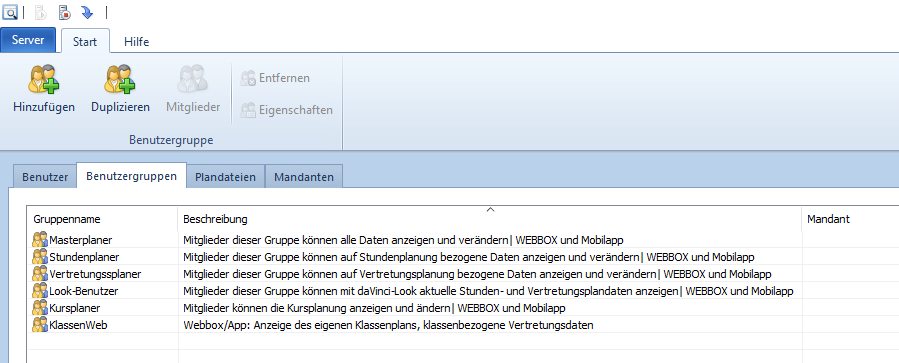This screenshot has height=363, width=899.
Task: Click the group icon beside KlassenWeb
Action: [x=40, y=325]
